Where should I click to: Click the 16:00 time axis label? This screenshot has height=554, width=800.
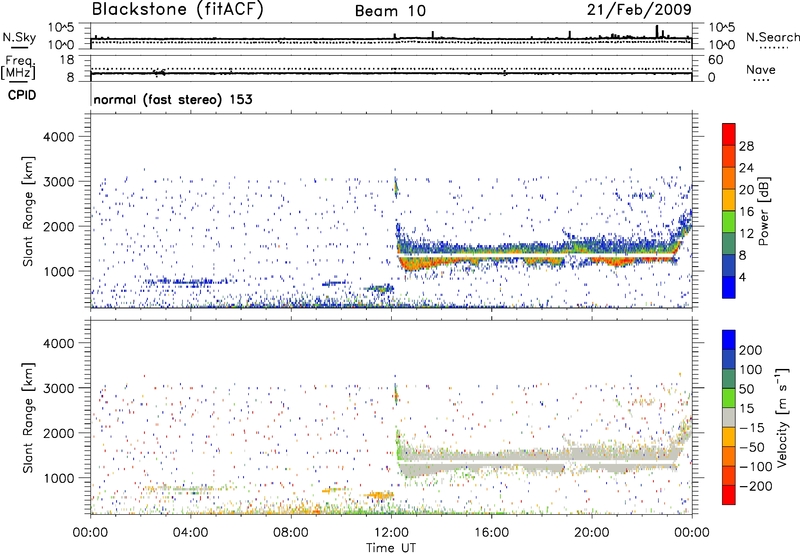pos(491,533)
